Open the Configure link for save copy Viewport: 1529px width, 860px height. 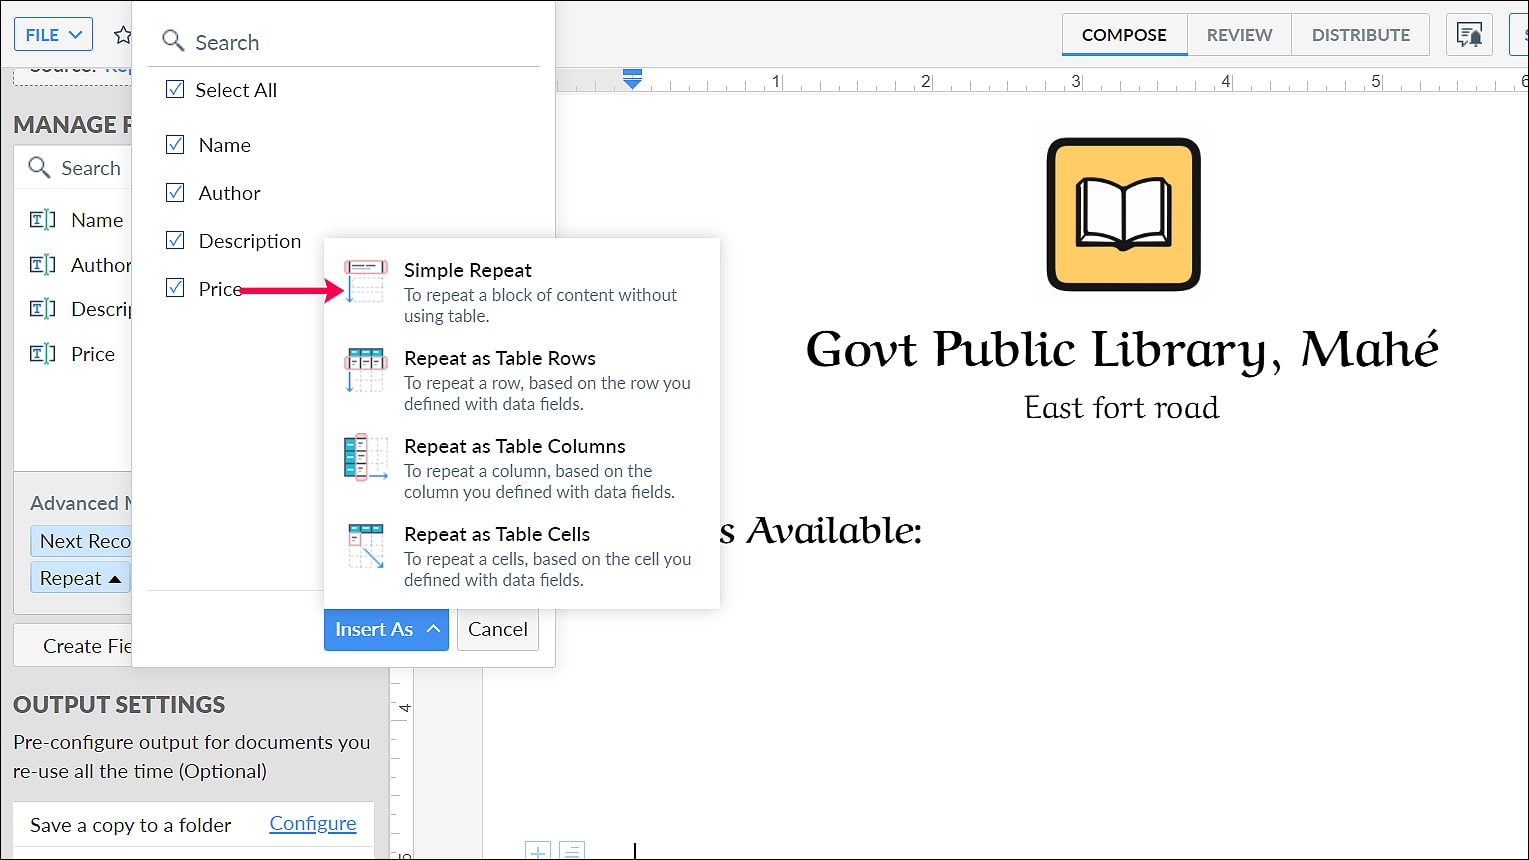tap(313, 823)
